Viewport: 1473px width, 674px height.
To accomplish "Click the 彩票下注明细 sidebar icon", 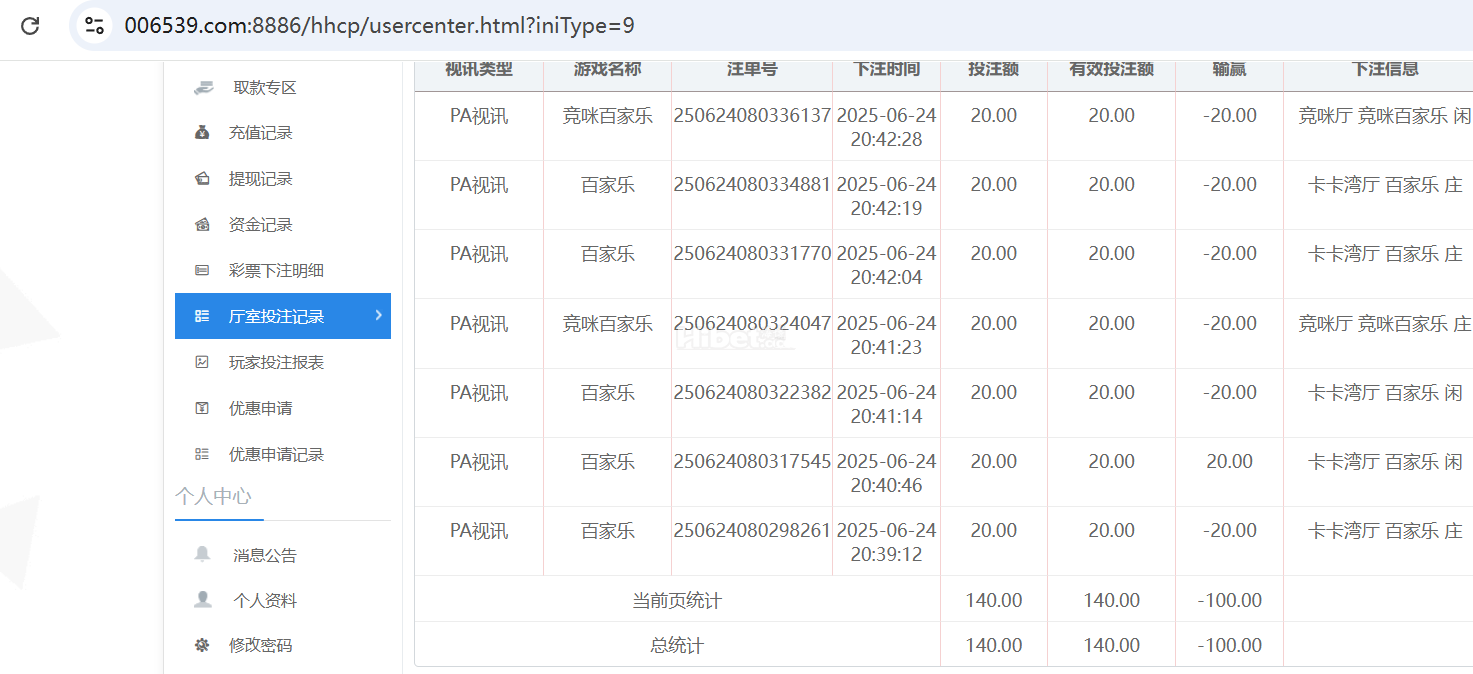I will (202, 270).
